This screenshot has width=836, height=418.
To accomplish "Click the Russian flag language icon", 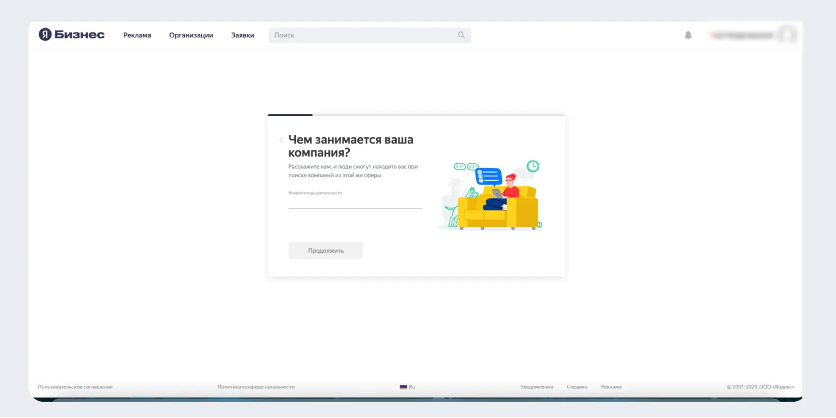I will click(x=403, y=386).
